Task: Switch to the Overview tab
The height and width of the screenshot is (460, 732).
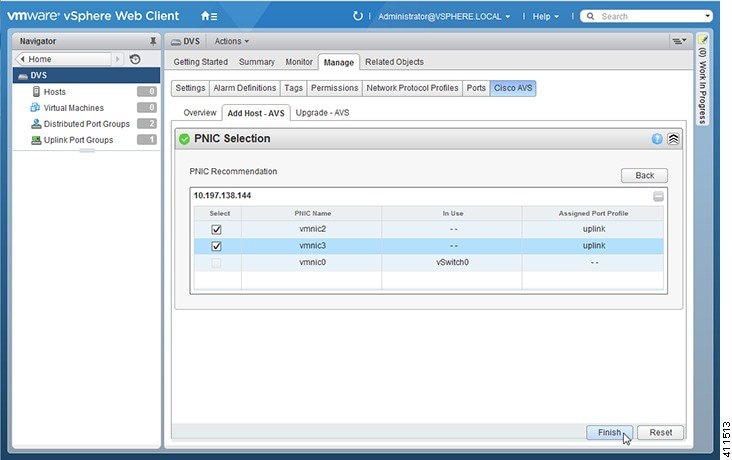Action: [x=200, y=113]
